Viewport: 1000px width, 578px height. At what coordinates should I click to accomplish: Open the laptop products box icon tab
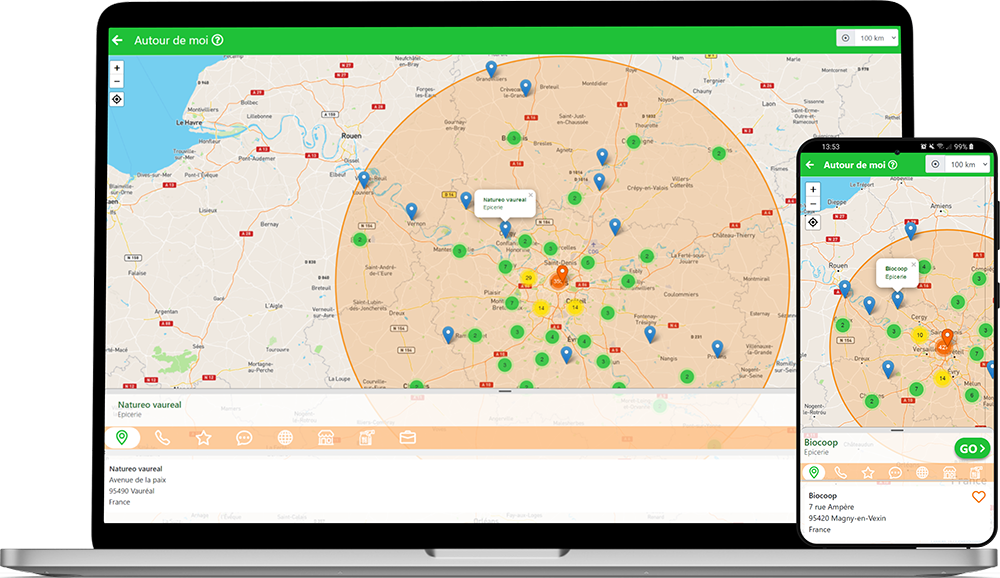[367, 437]
